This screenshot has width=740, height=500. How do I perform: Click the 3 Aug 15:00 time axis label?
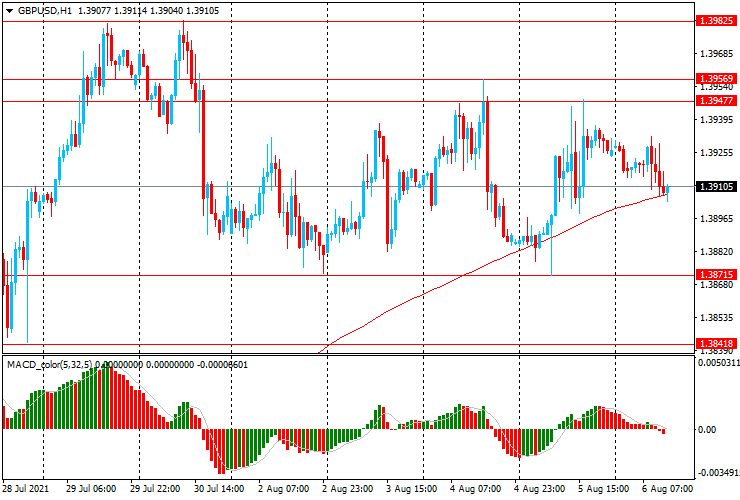412,489
